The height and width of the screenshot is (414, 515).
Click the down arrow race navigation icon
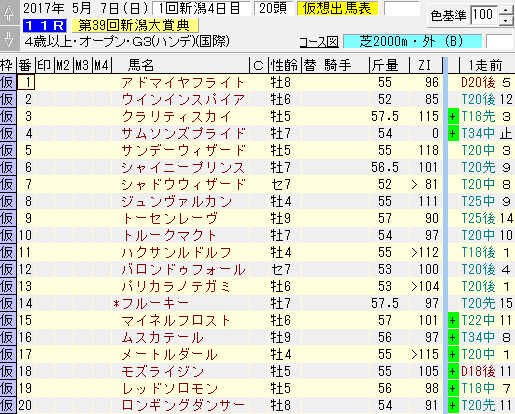tap(8, 39)
